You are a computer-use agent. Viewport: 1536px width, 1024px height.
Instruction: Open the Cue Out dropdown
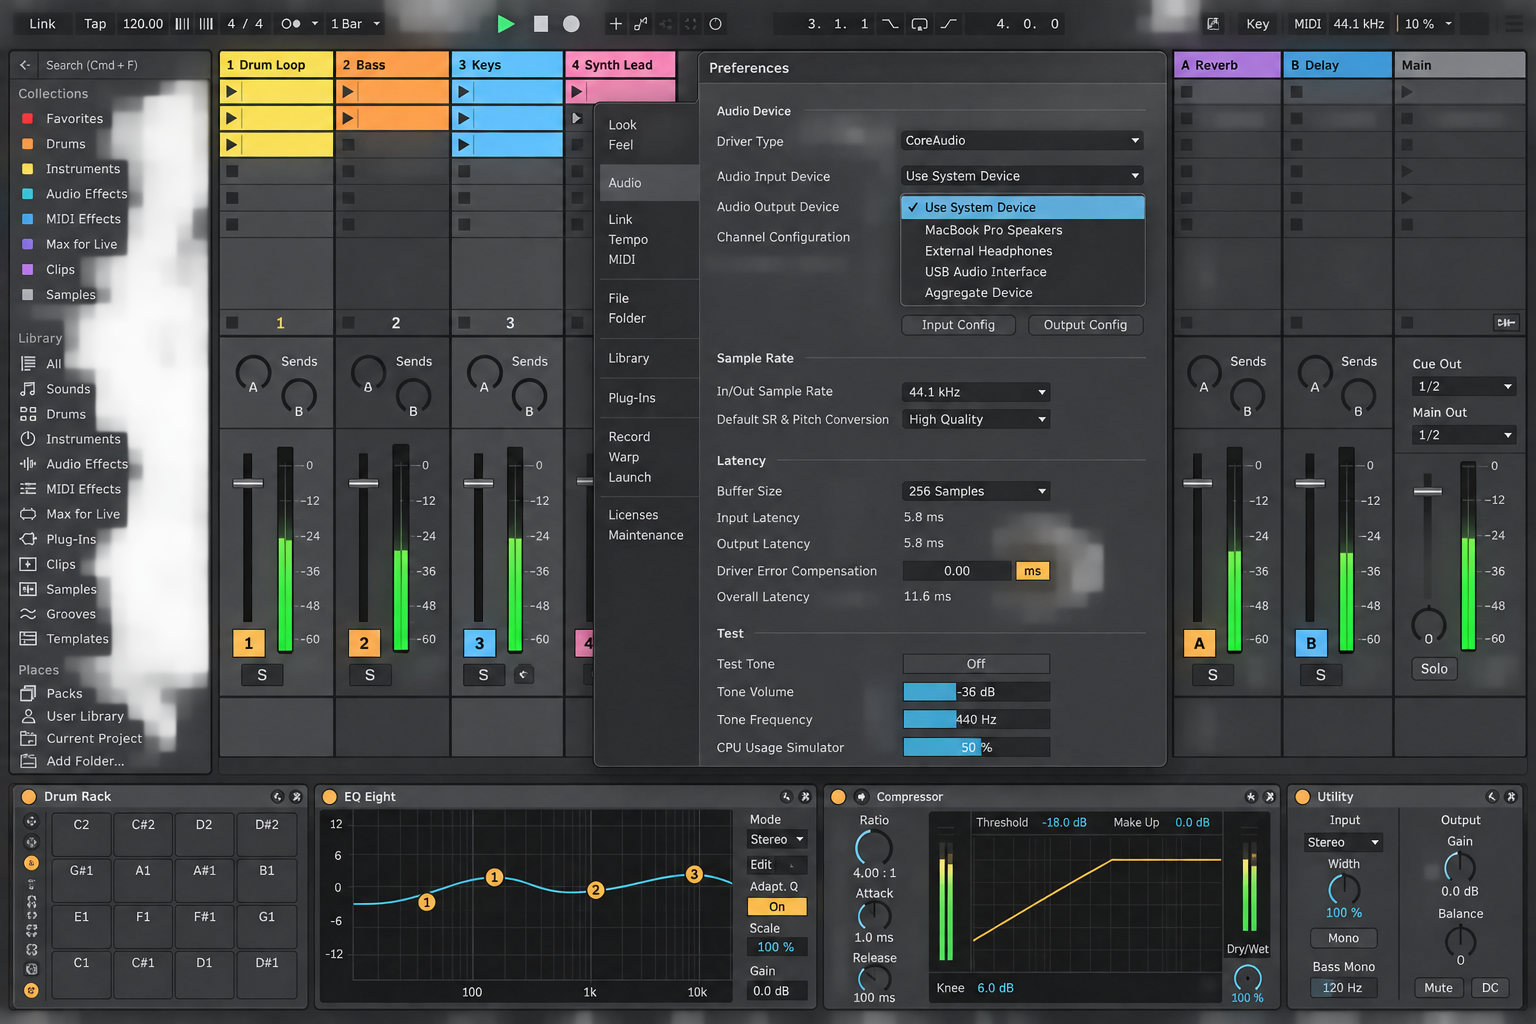pos(1464,387)
